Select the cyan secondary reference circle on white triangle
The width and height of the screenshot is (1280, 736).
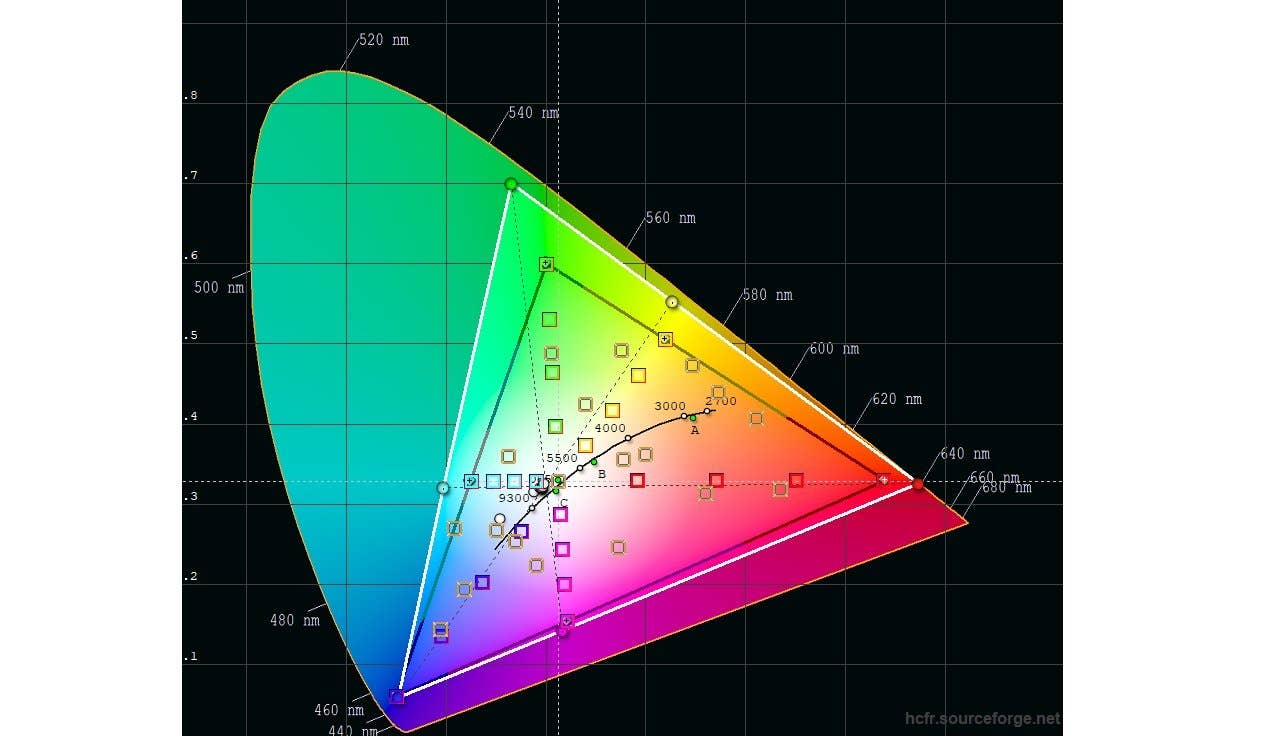click(443, 488)
